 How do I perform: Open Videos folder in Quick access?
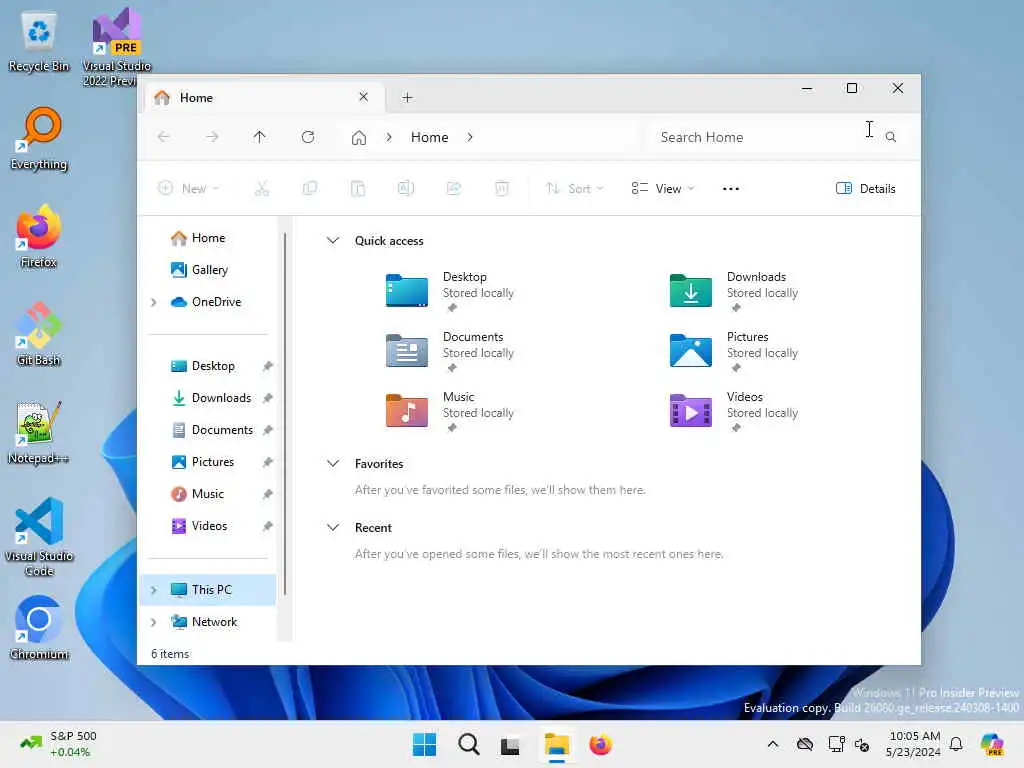coord(735,411)
